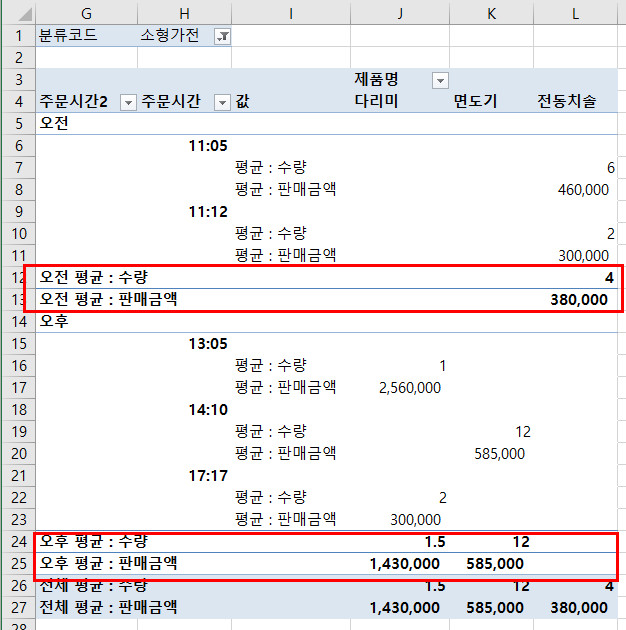
Task: Click the 11:05 order time cell
Action: [x=208, y=146]
